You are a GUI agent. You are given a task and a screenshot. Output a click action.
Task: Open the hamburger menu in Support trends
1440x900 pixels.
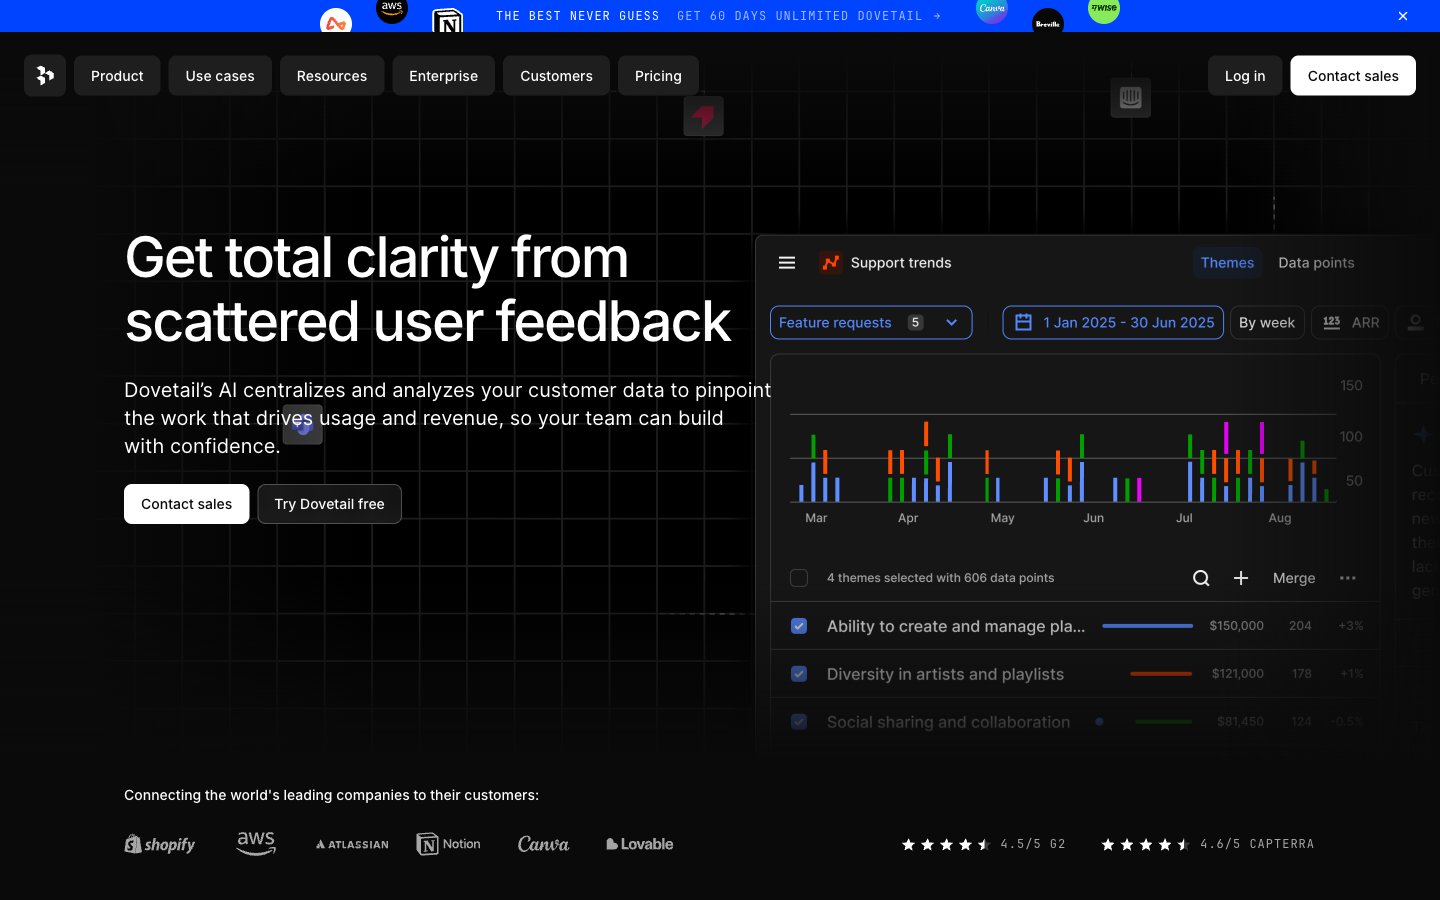coord(787,263)
